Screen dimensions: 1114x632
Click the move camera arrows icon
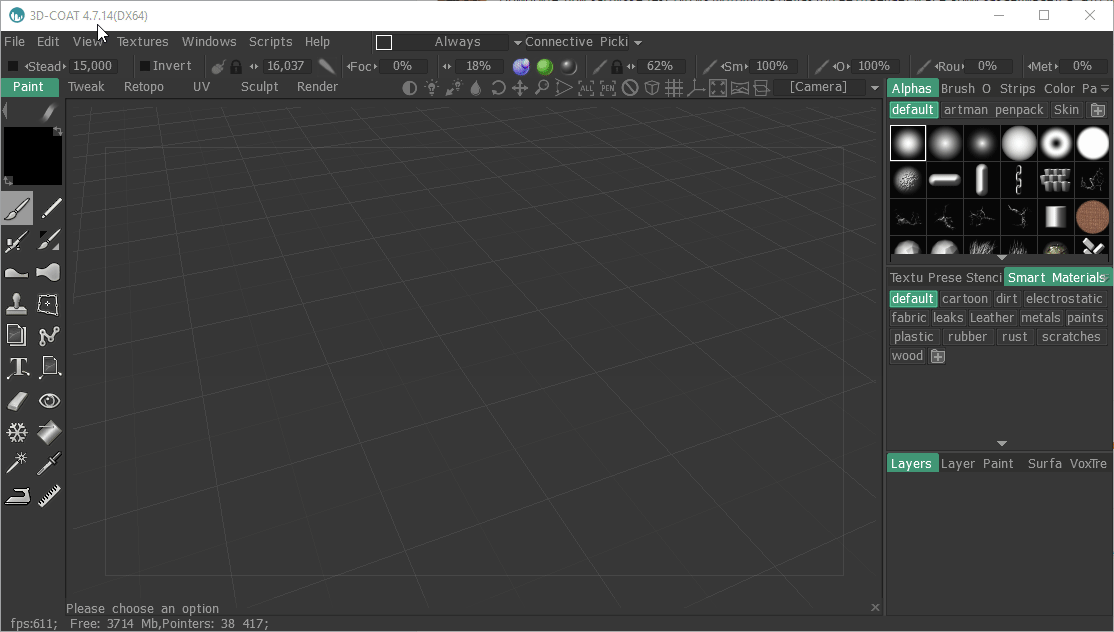(520, 87)
